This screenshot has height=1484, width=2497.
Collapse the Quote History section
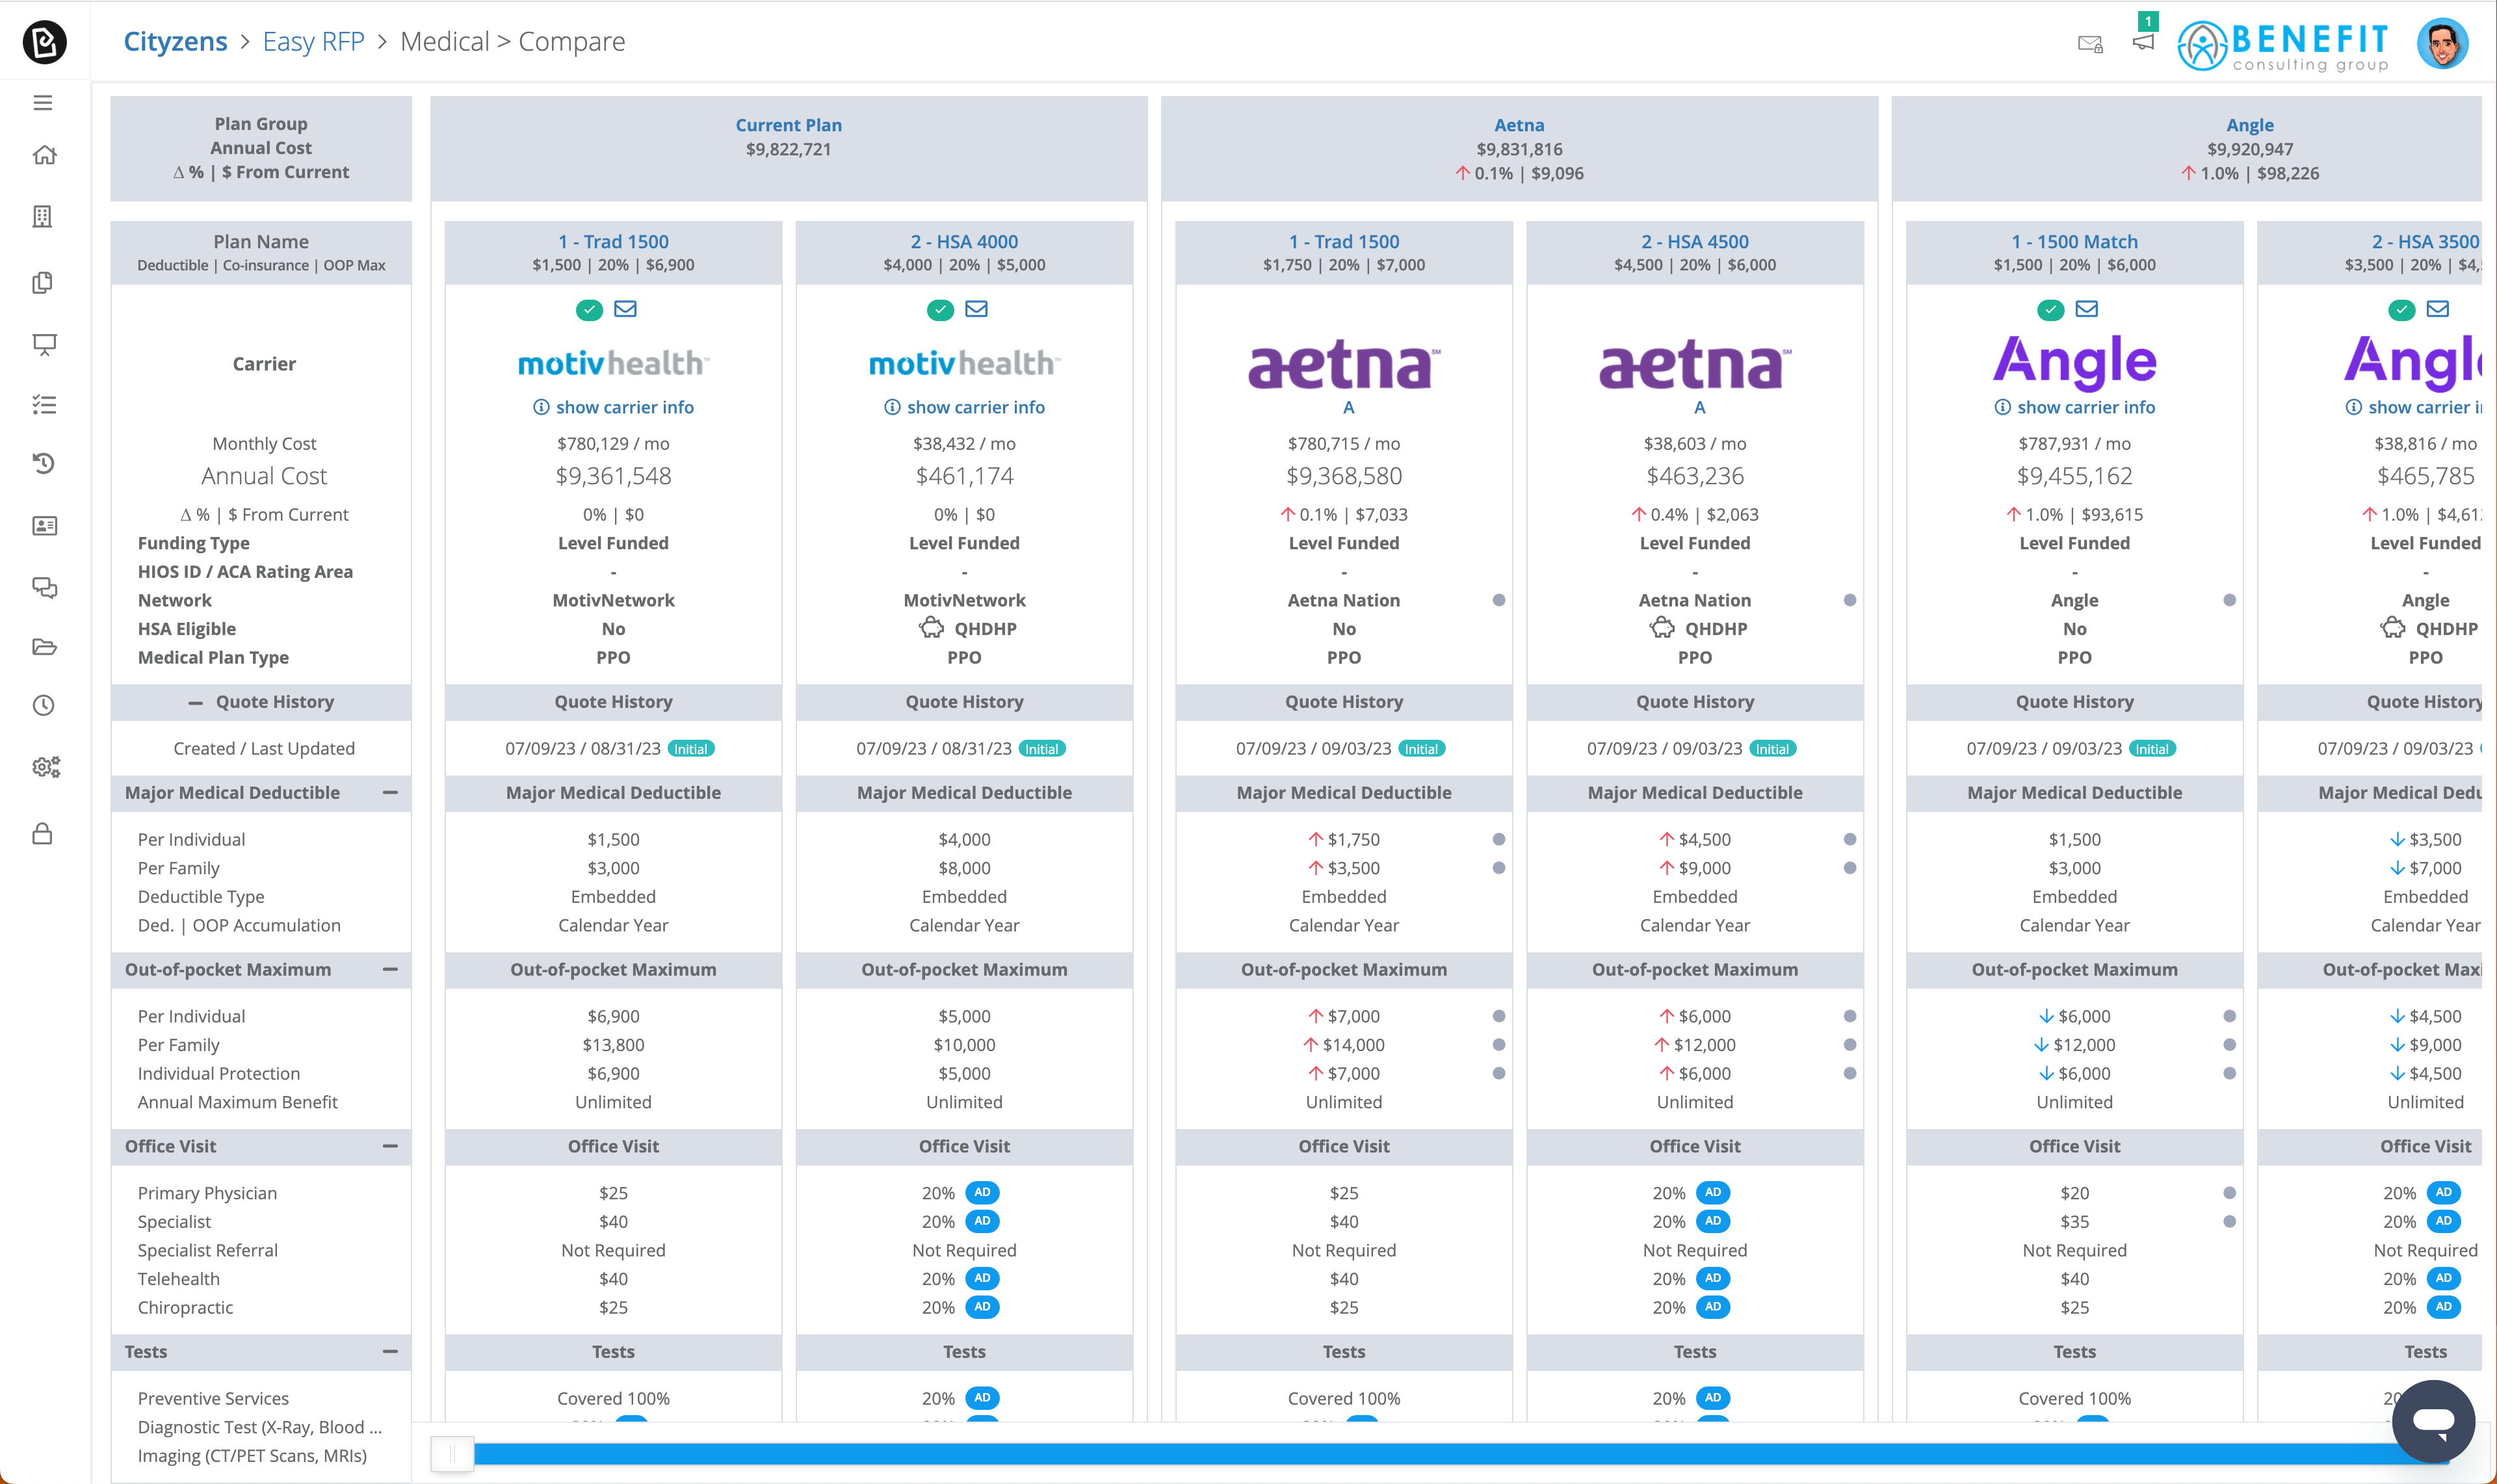(196, 703)
